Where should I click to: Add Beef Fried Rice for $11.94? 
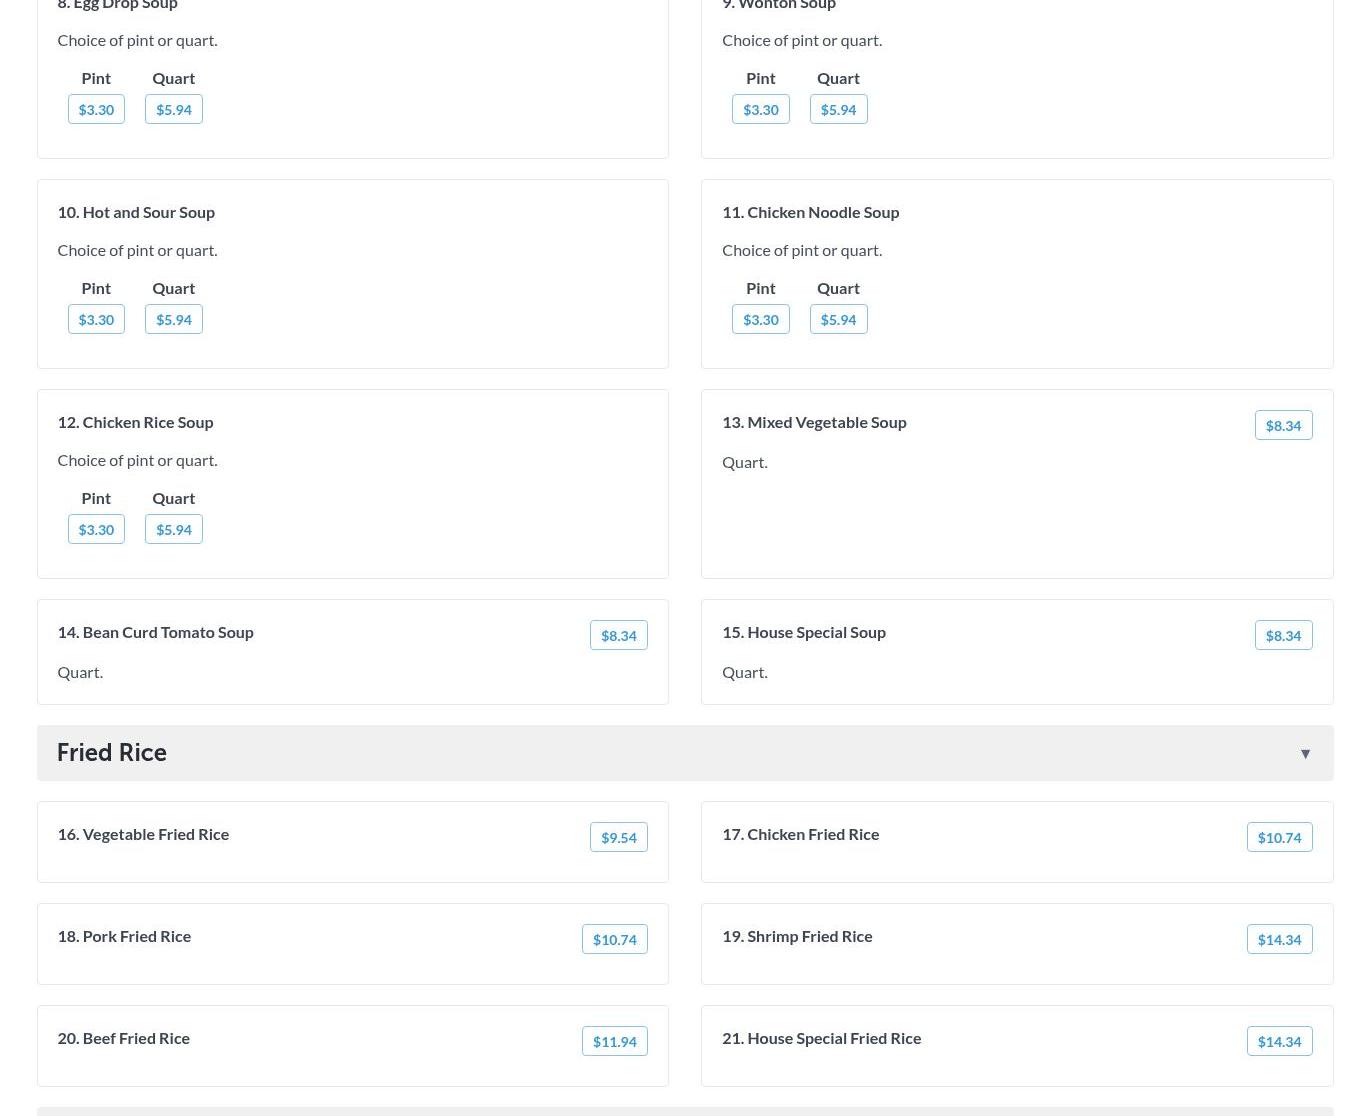tap(614, 1041)
